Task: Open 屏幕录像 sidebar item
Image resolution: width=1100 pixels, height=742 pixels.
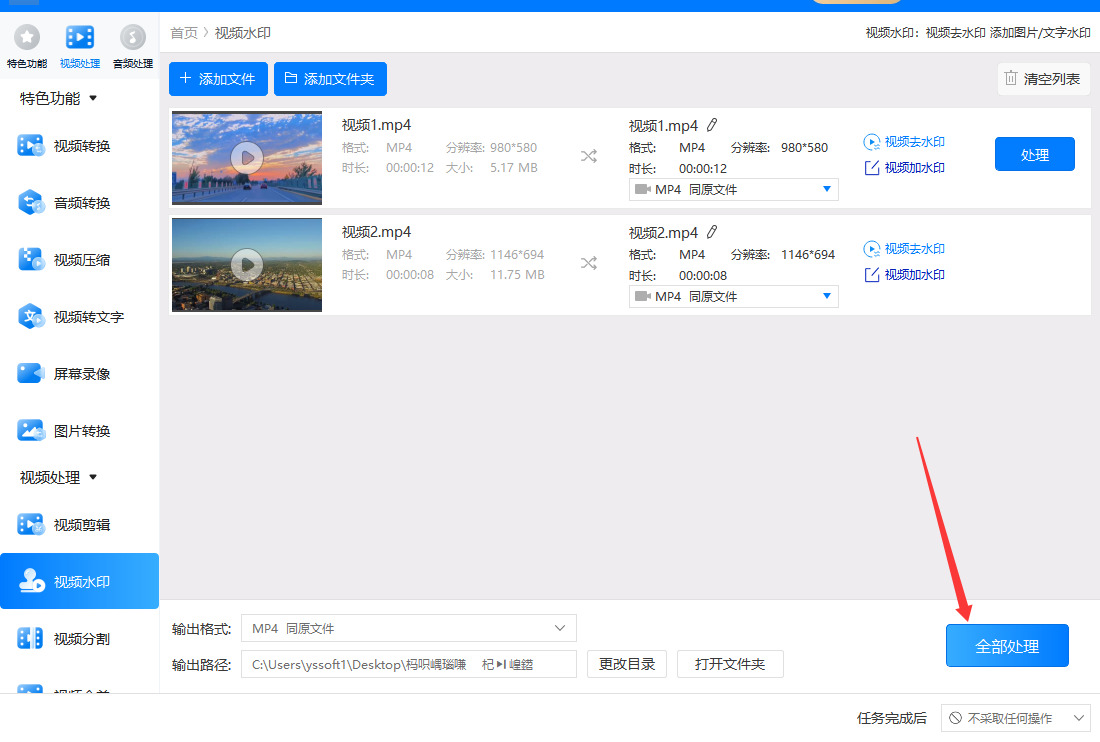Action: (x=79, y=374)
